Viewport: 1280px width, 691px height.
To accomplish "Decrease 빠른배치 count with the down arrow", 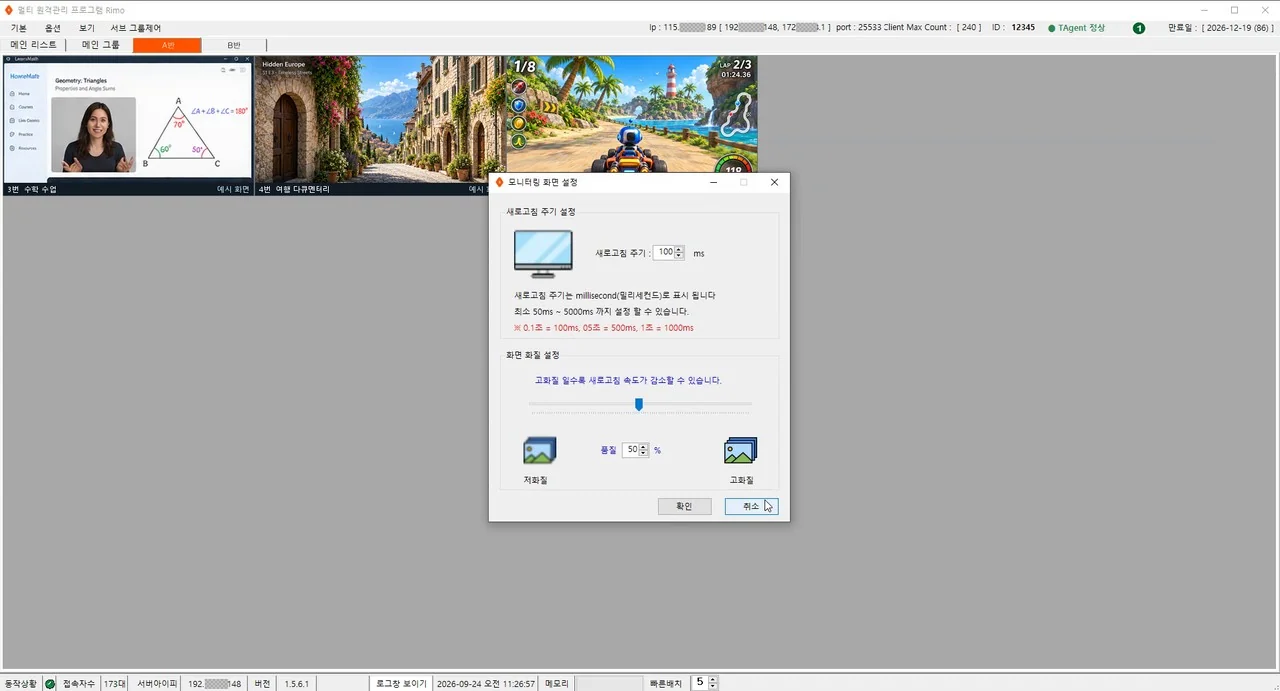I will point(713,687).
